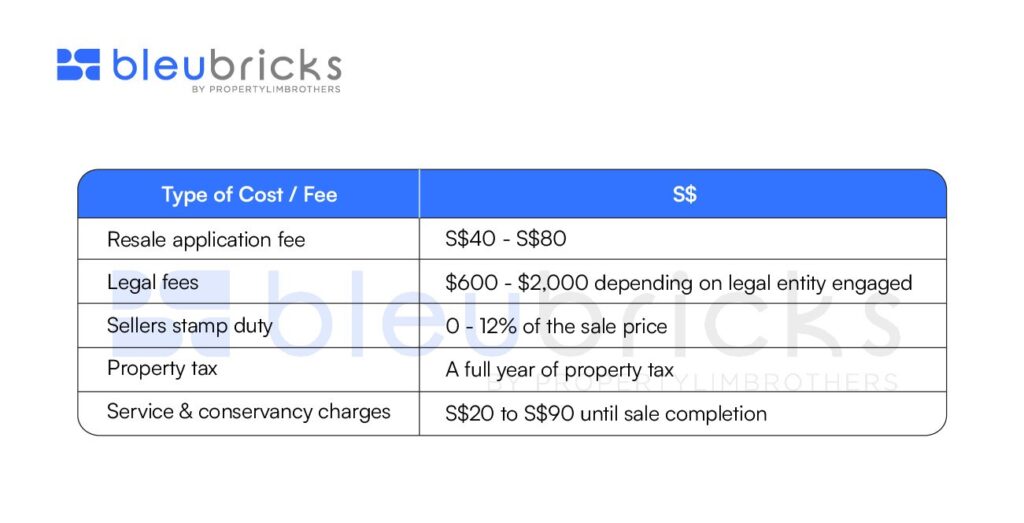Screen dimensions: 1024x523
Task: Click "S$20 to S$90 until sale completion" cell
Action: click(606, 413)
